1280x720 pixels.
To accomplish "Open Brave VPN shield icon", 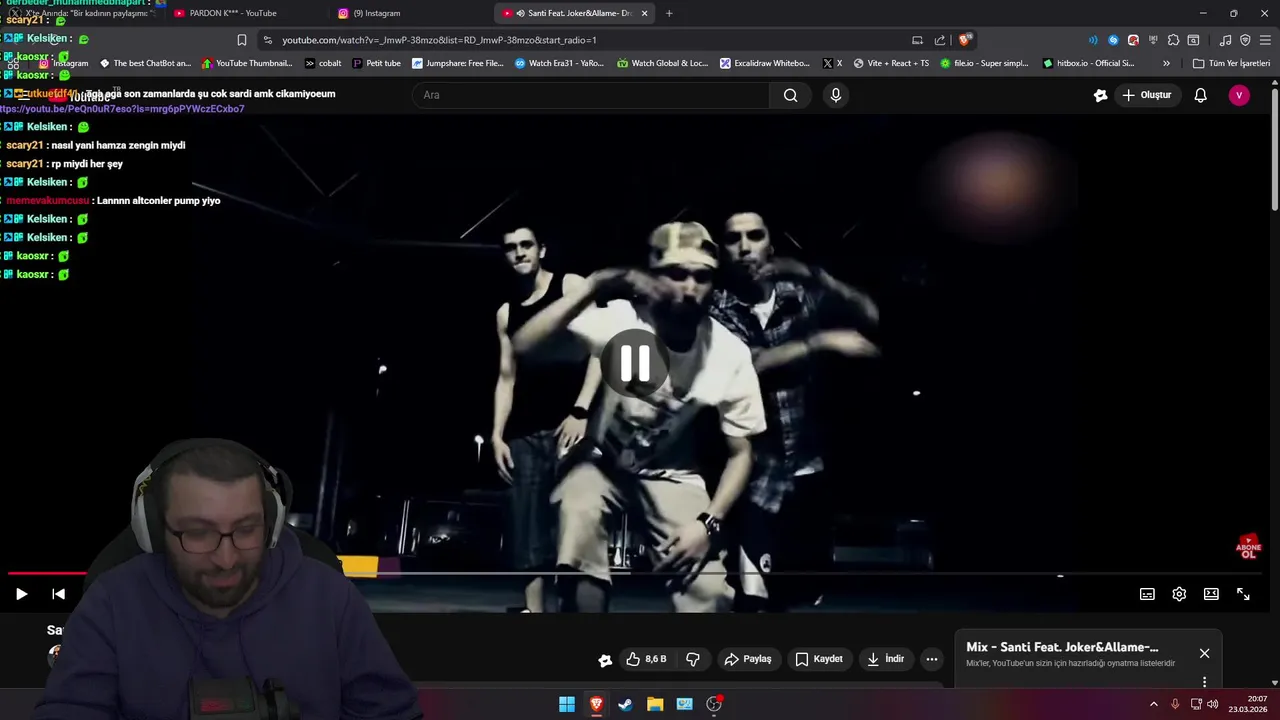I will 1245,40.
